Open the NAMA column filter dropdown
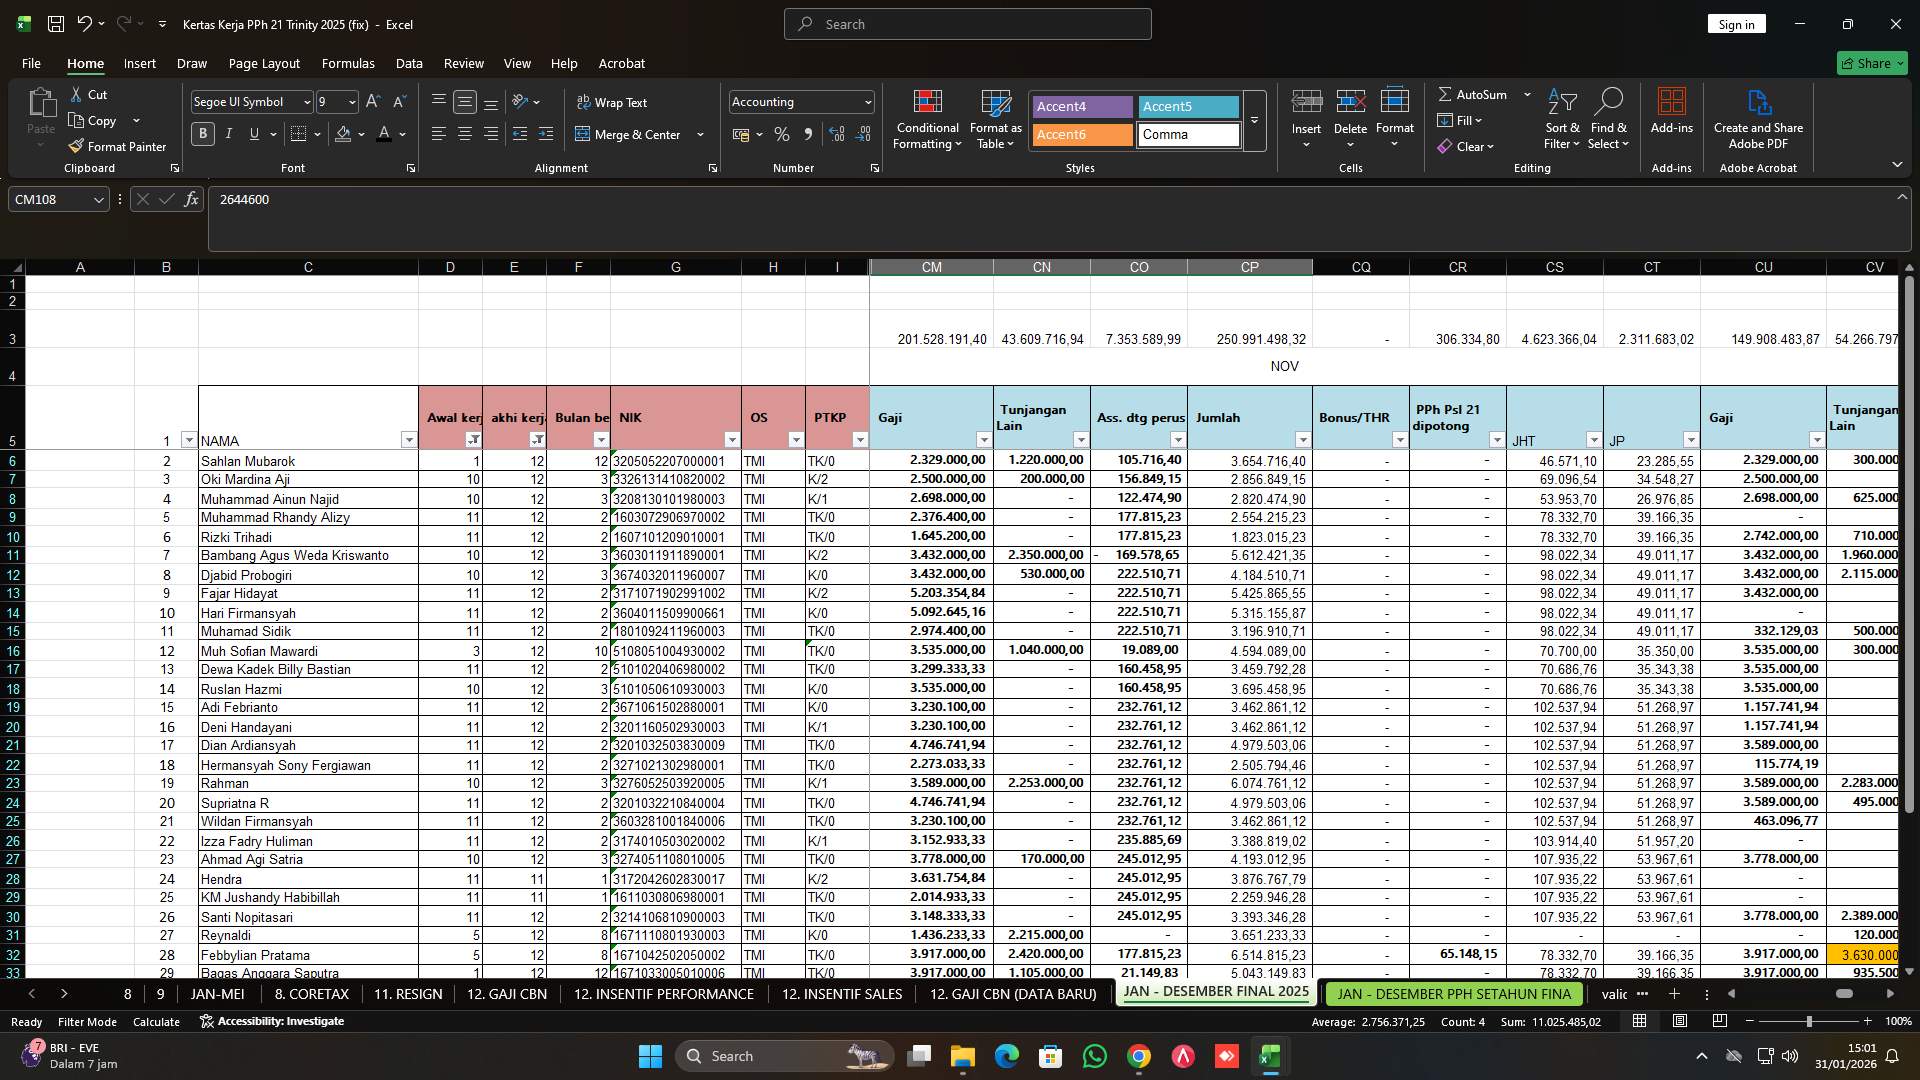Image resolution: width=1920 pixels, height=1080 pixels. tap(409, 440)
